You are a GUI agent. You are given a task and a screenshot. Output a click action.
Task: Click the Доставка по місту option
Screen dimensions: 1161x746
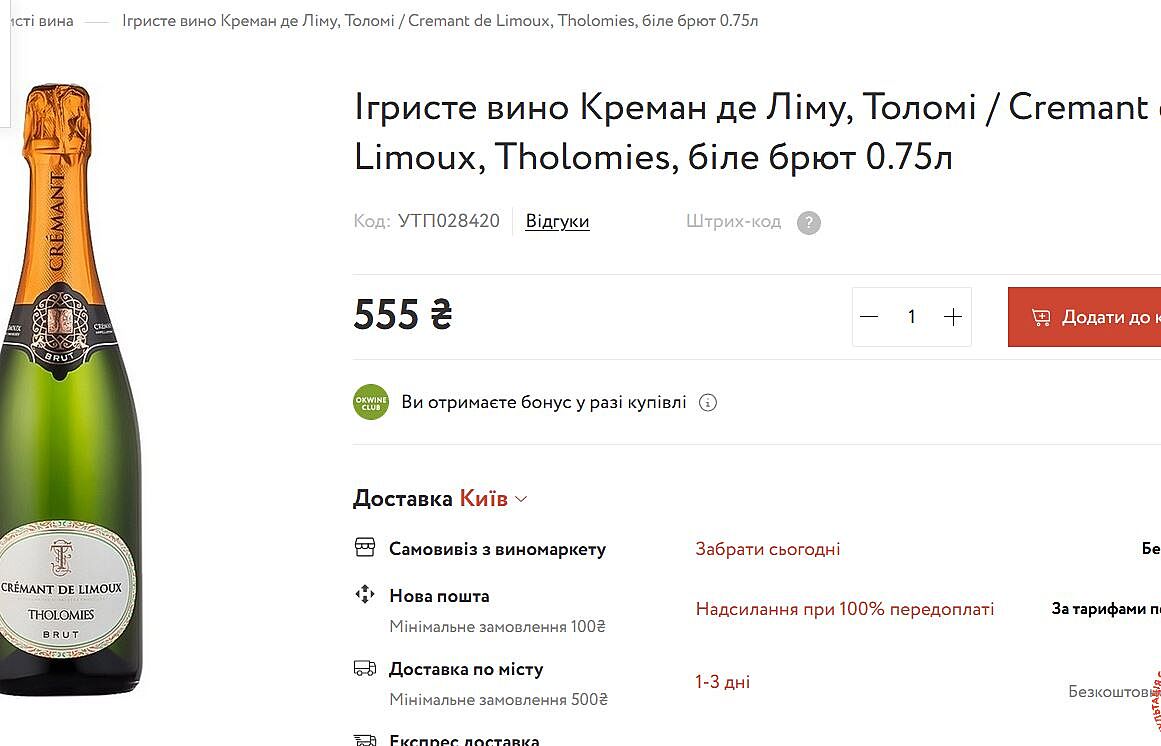[466, 669]
